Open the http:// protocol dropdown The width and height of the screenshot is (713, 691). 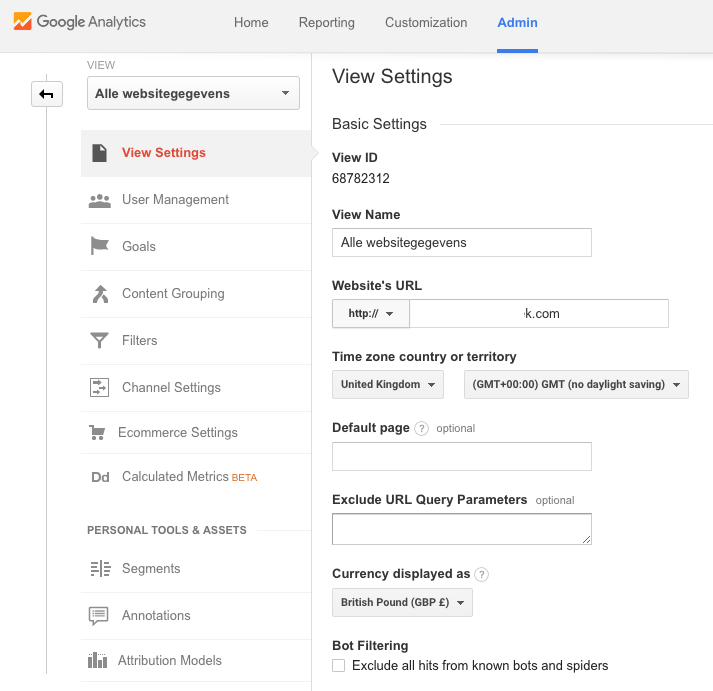click(371, 313)
